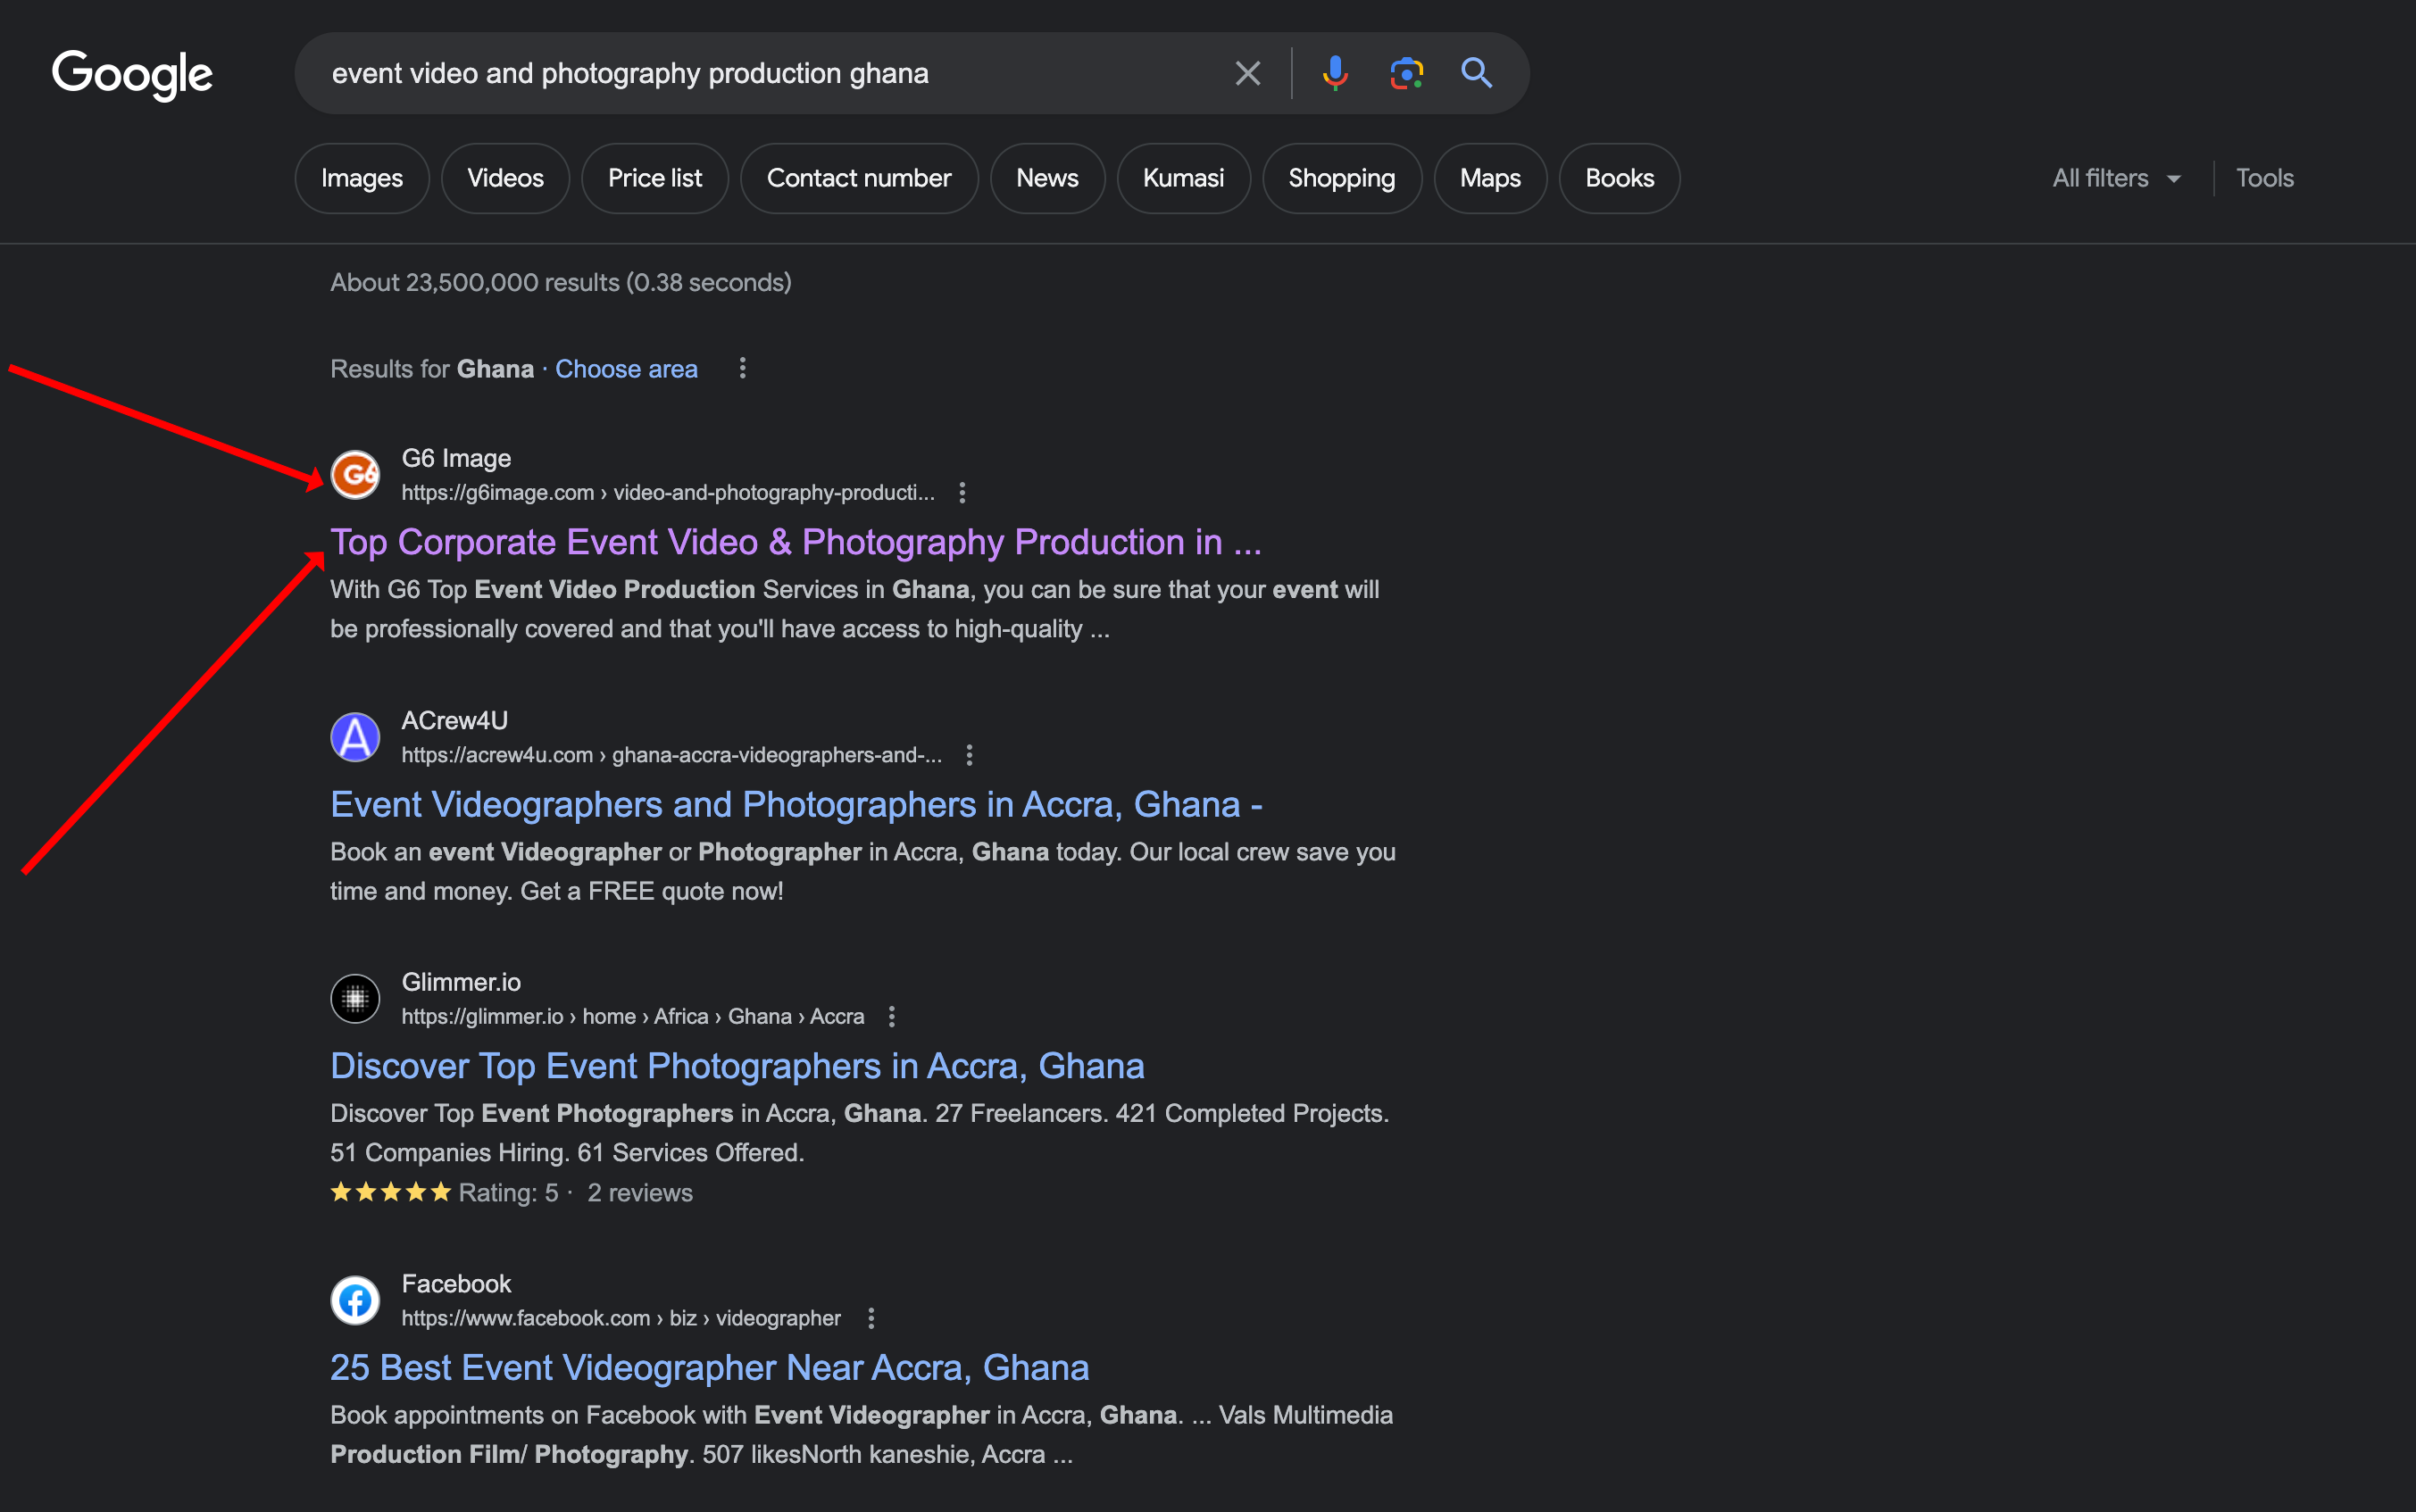Open Google Lens image search
Screen dimensions: 2416x1512
click(1406, 73)
